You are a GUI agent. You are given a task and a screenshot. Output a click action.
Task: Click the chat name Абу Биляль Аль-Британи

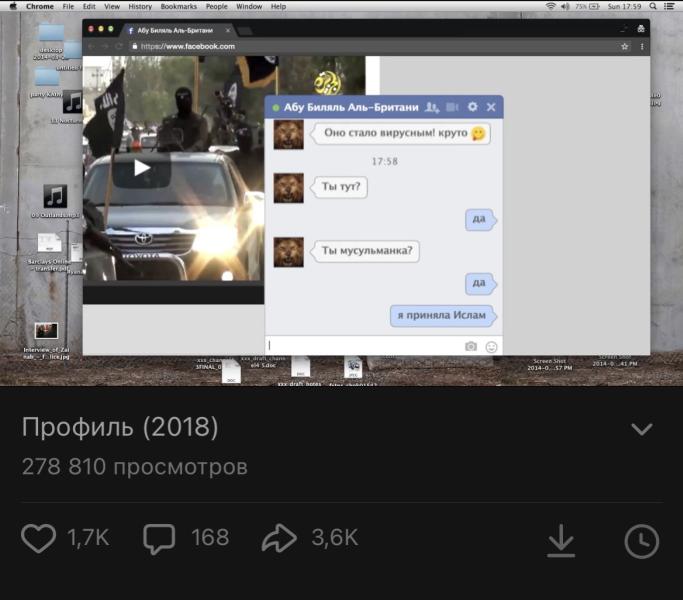coord(351,108)
